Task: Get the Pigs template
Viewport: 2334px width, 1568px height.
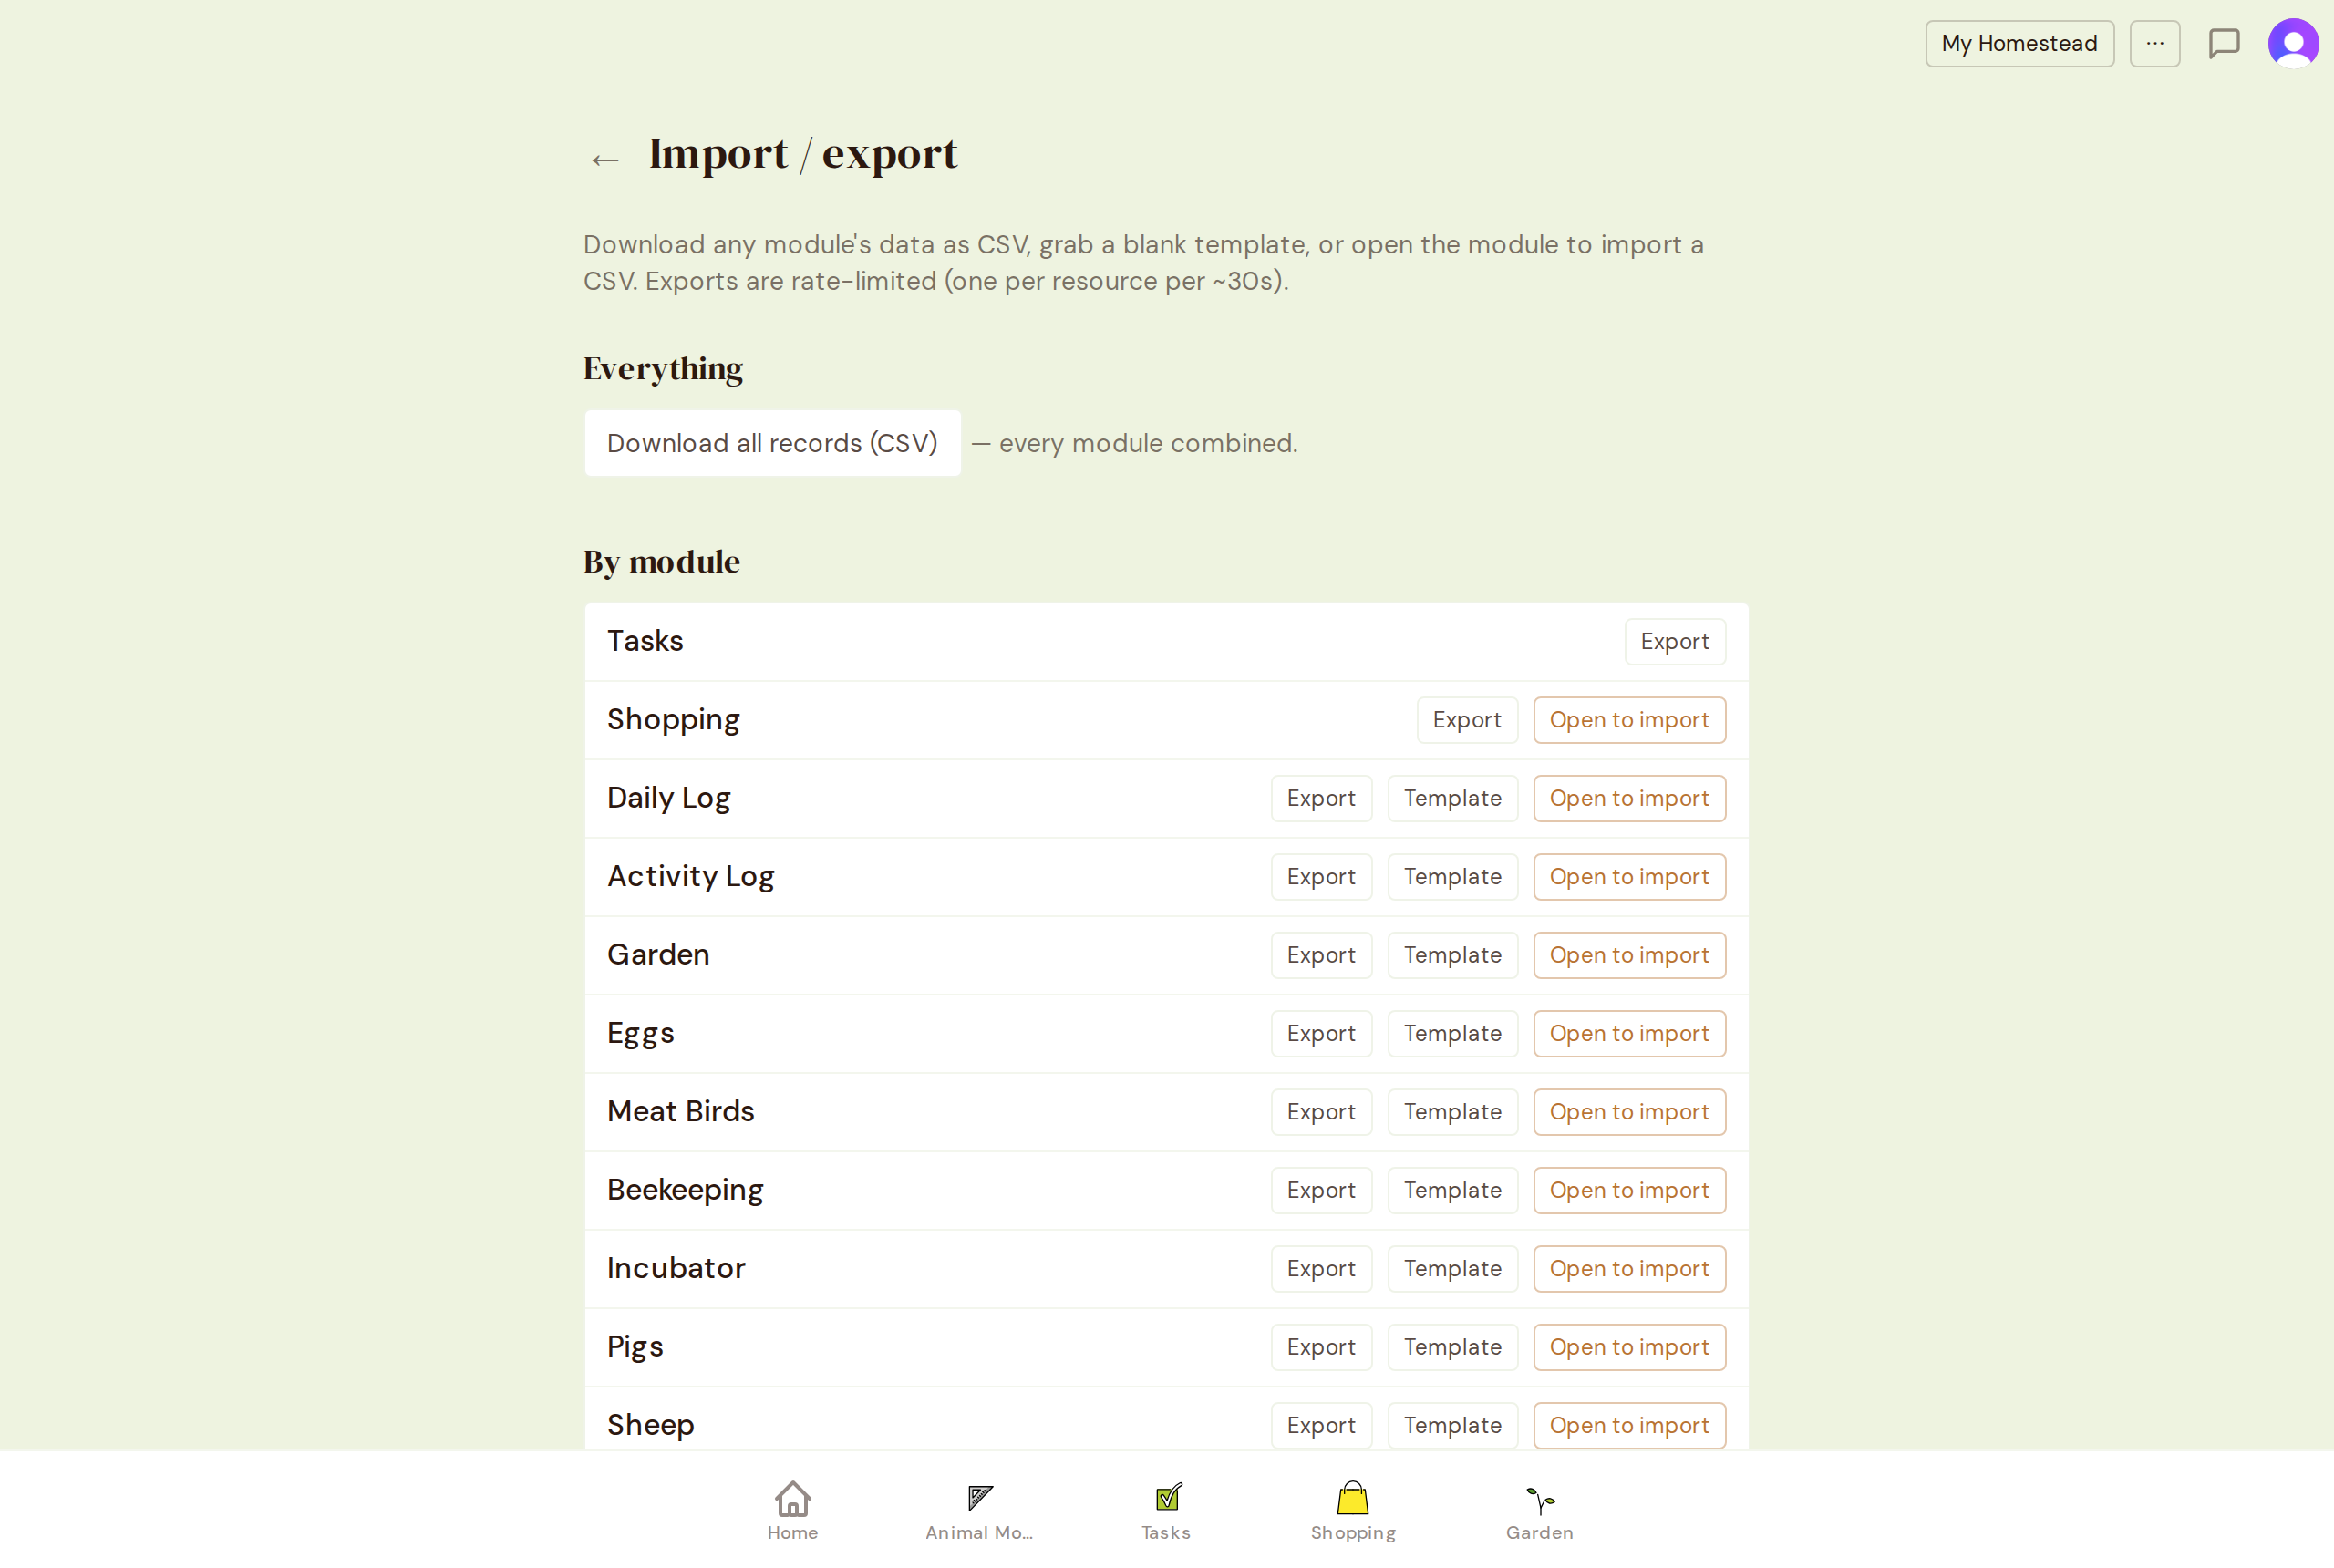Action: tap(1452, 1348)
